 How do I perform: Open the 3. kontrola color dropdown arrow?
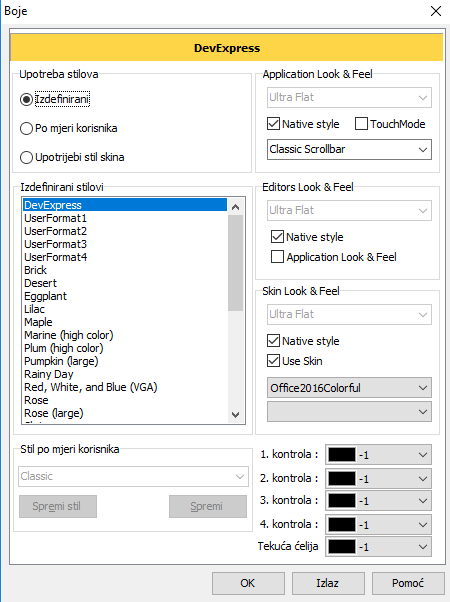(423, 501)
